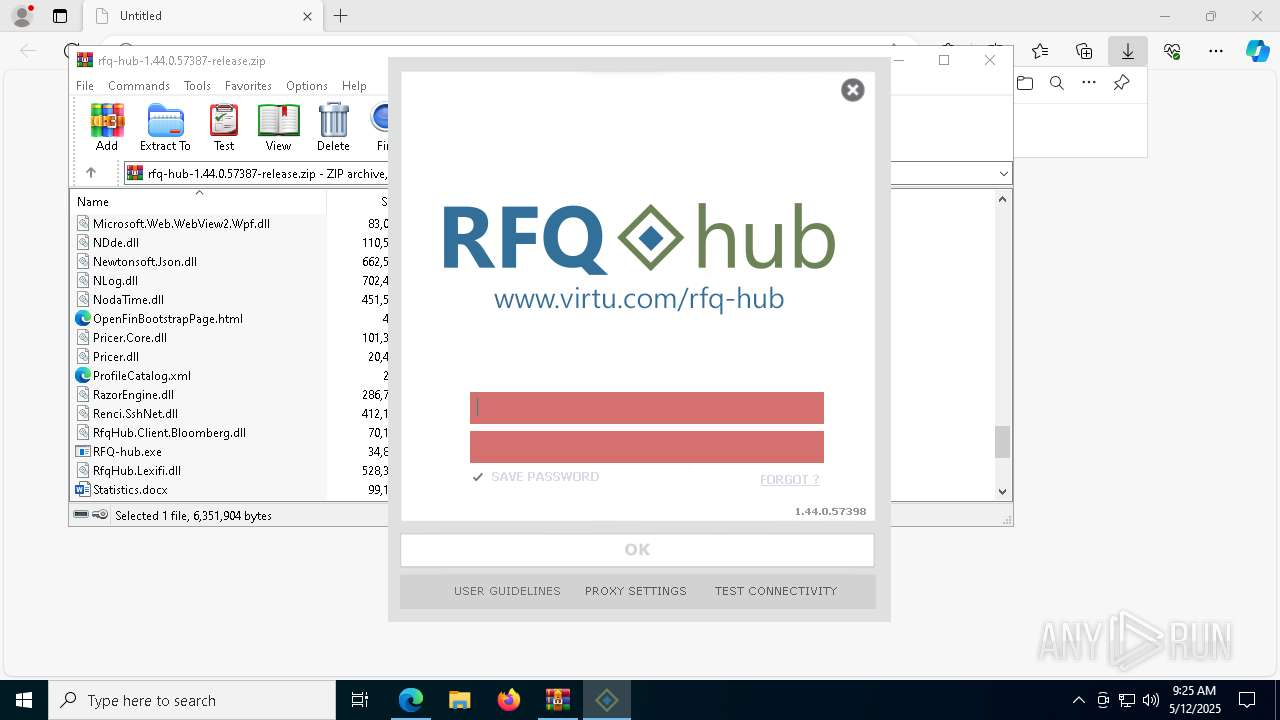Sort by the Name column header
The width and height of the screenshot is (1280, 720).
point(198,201)
